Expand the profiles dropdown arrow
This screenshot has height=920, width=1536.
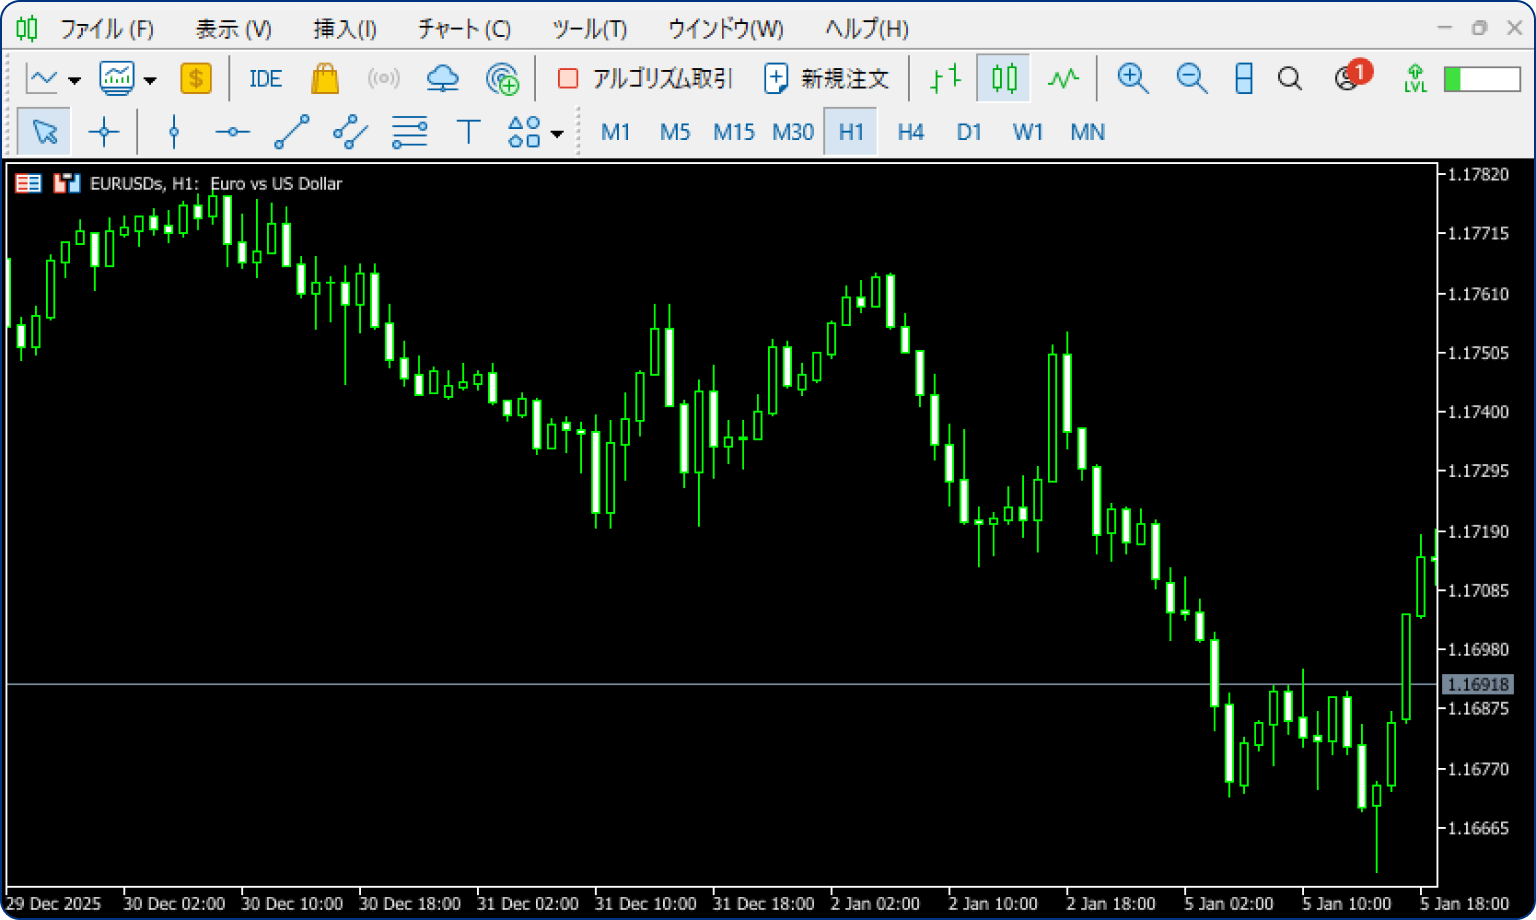150,80
